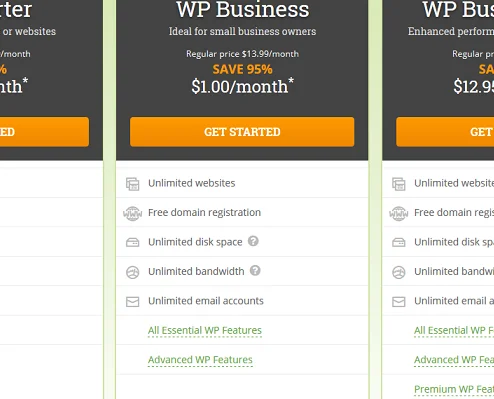Click the Unlimited websites icon in WP Business
This screenshot has height=399, width=494.
coord(132,184)
